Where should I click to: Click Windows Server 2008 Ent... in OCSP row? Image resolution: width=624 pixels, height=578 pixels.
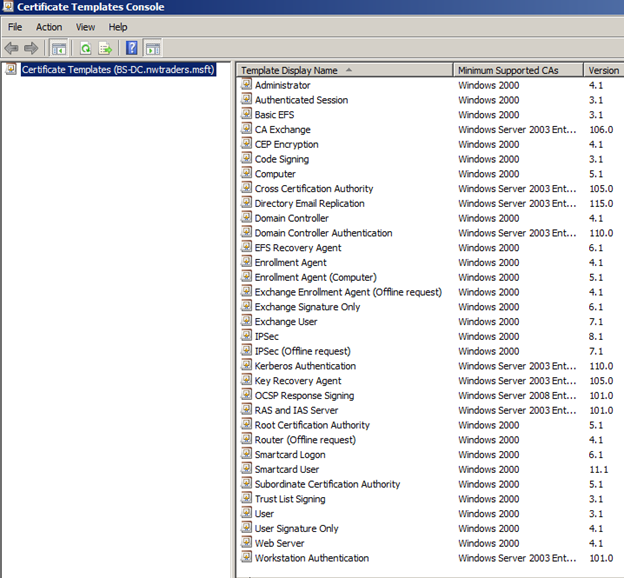coord(517,396)
